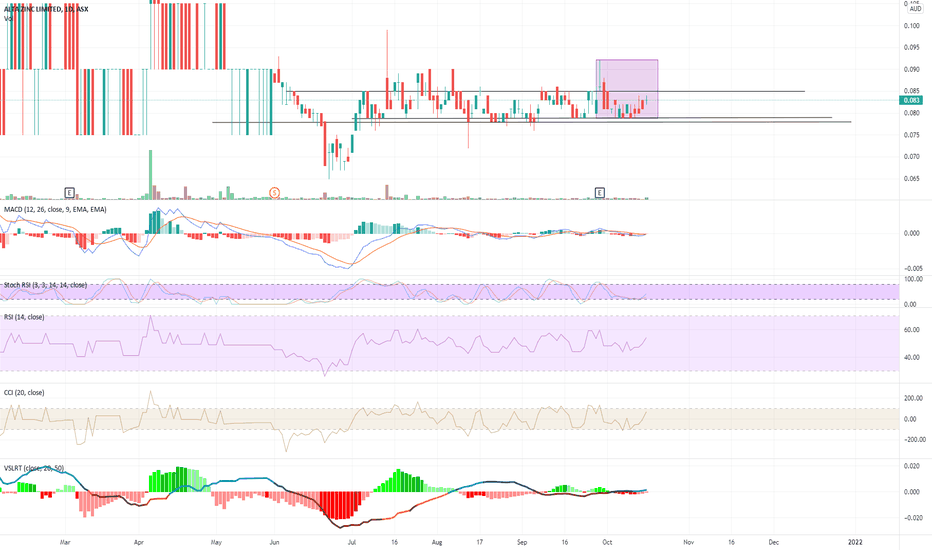Click the Sep date axis label
This screenshot has height=550, width=932.
[x=522, y=542]
